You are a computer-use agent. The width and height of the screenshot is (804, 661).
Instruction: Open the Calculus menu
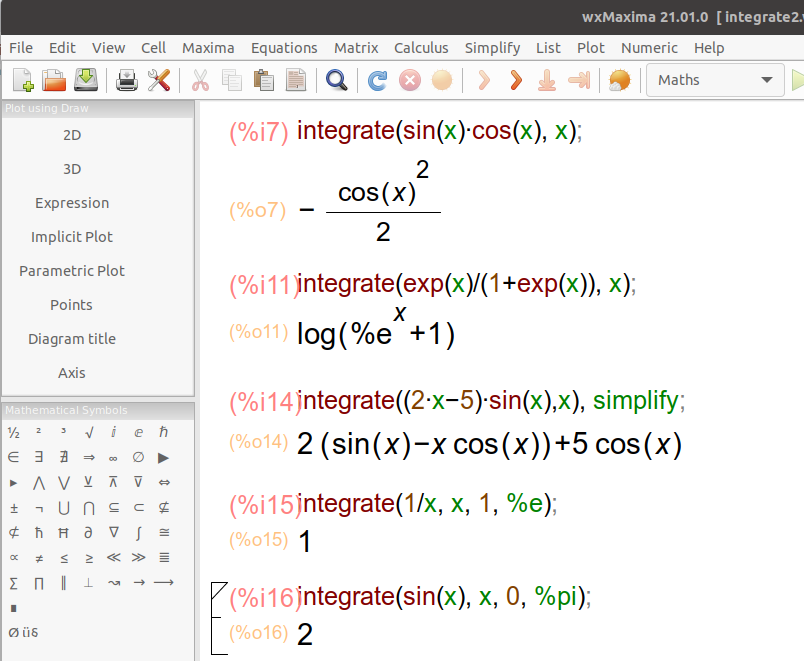tap(421, 47)
